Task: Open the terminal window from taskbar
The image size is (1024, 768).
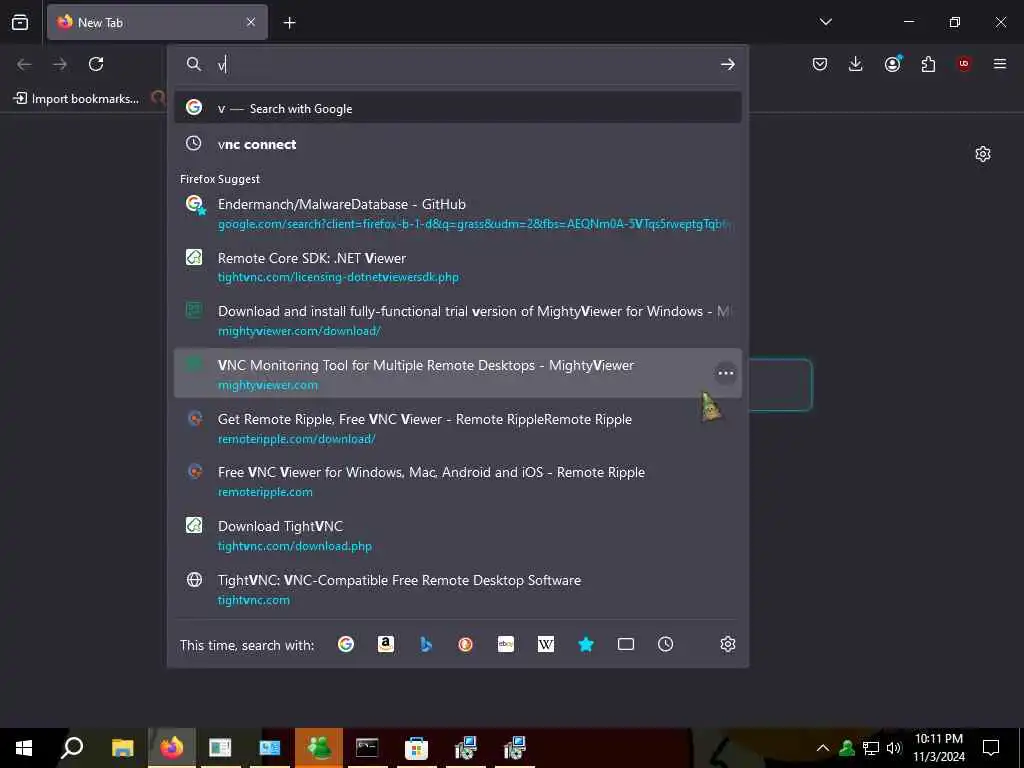Action: (x=367, y=748)
